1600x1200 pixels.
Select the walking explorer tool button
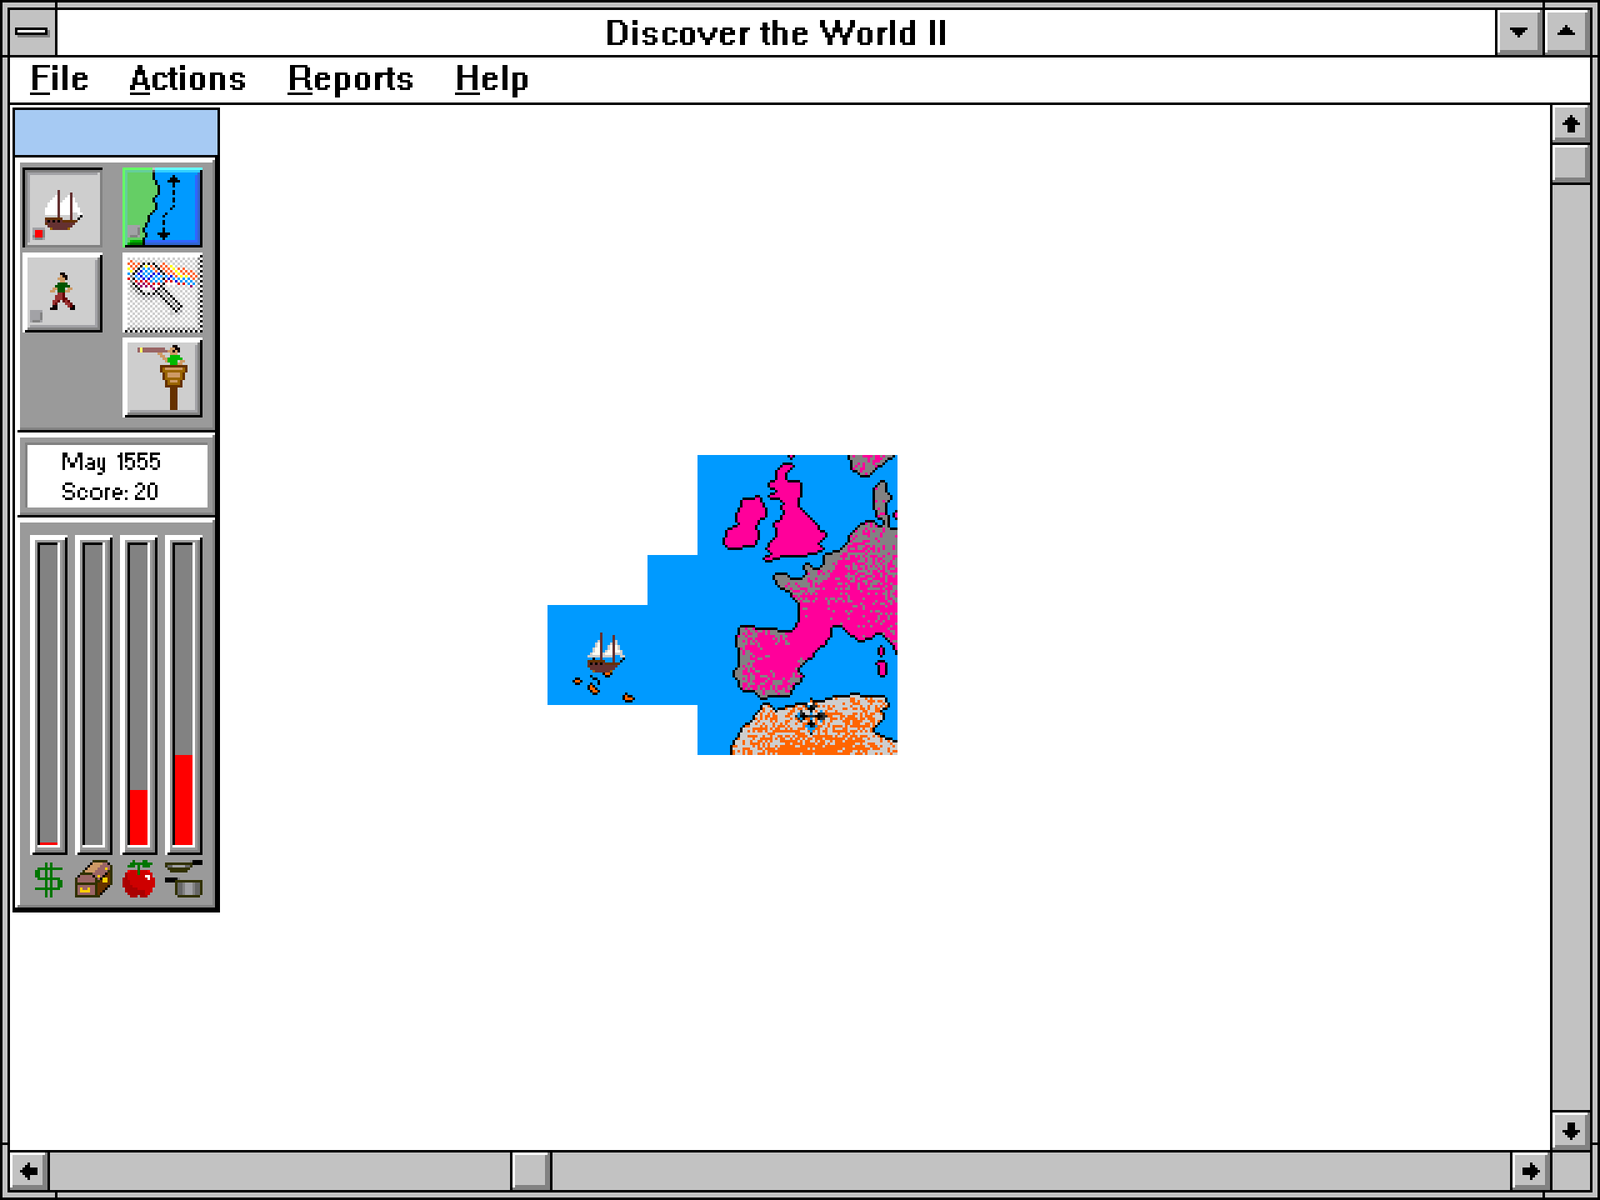pos(62,293)
